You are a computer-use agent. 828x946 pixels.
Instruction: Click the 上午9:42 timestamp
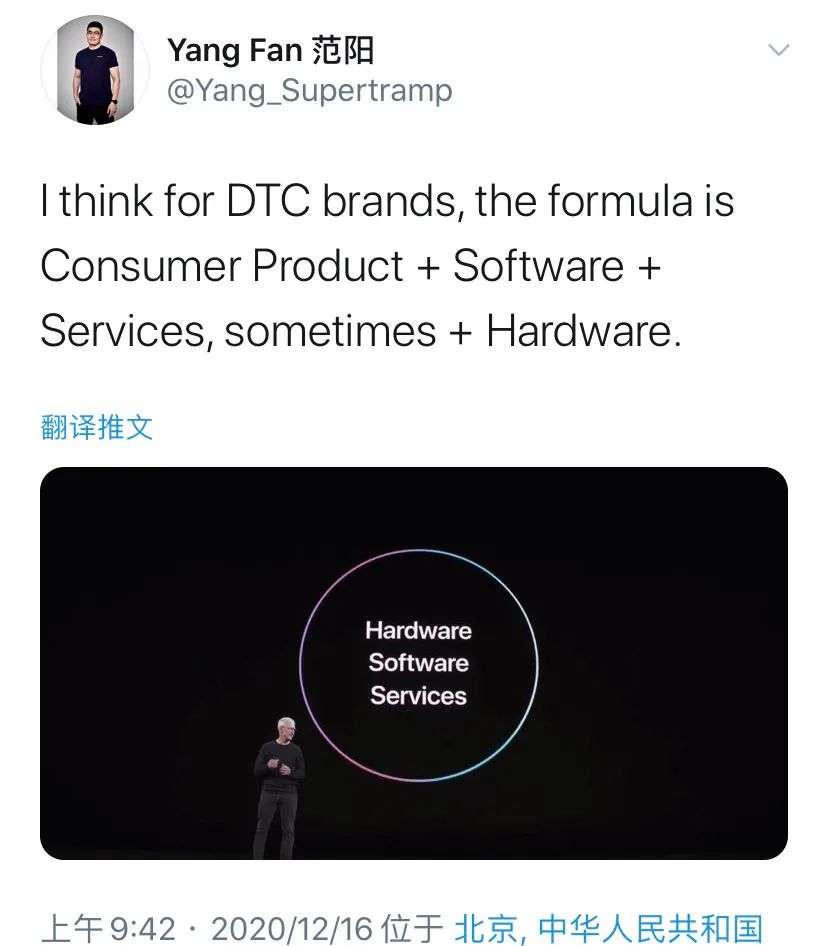[109, 928]
